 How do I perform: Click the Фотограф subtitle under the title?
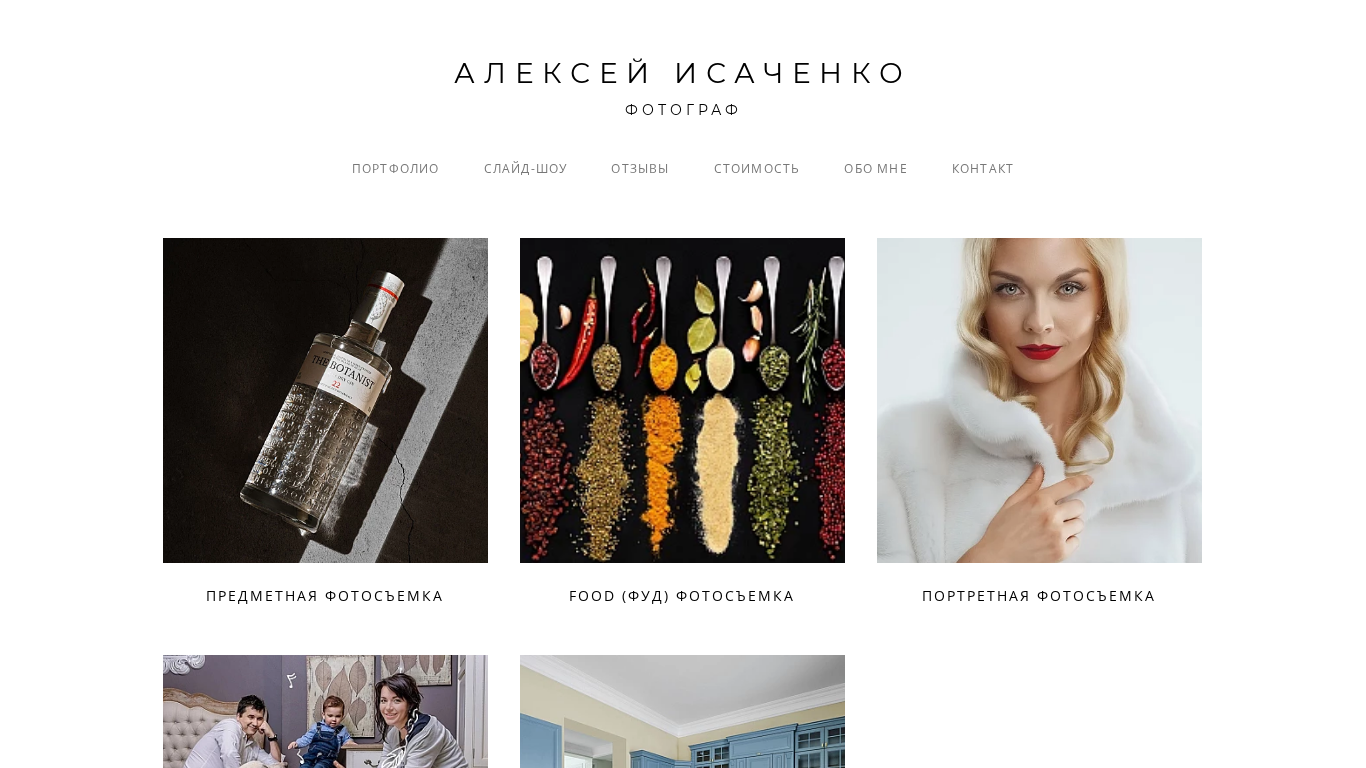point(682,110)
